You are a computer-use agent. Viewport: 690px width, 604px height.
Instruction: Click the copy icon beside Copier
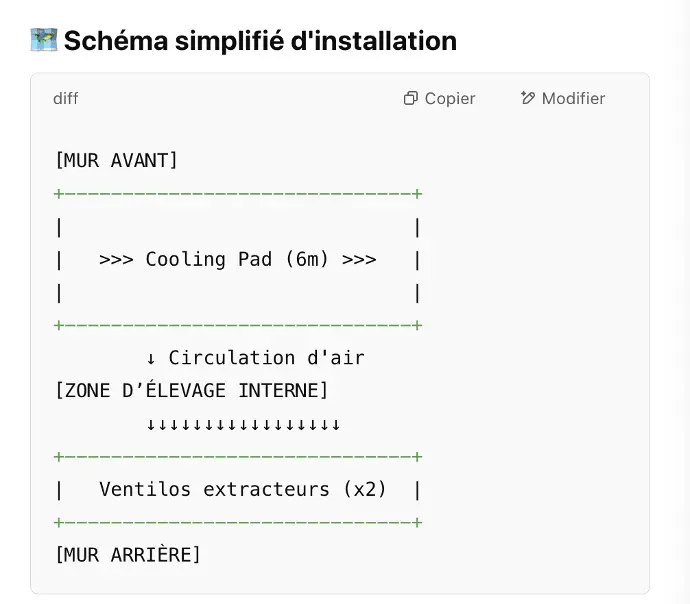(410, 98)
